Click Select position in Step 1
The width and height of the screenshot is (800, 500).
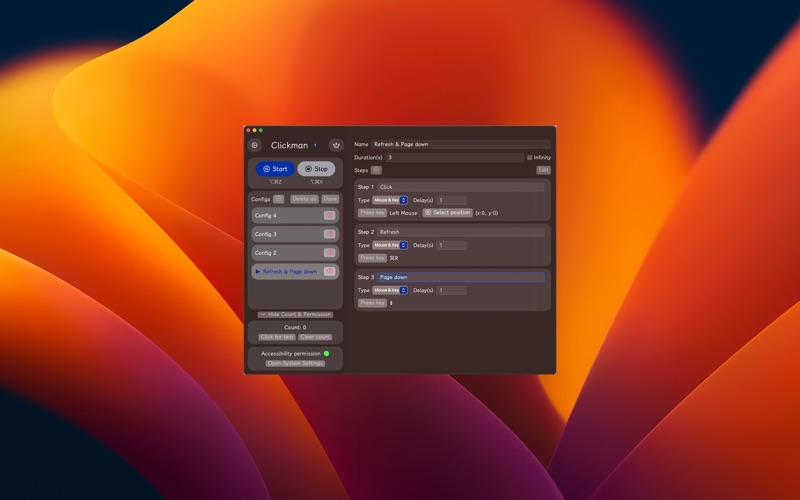point(447,213)
